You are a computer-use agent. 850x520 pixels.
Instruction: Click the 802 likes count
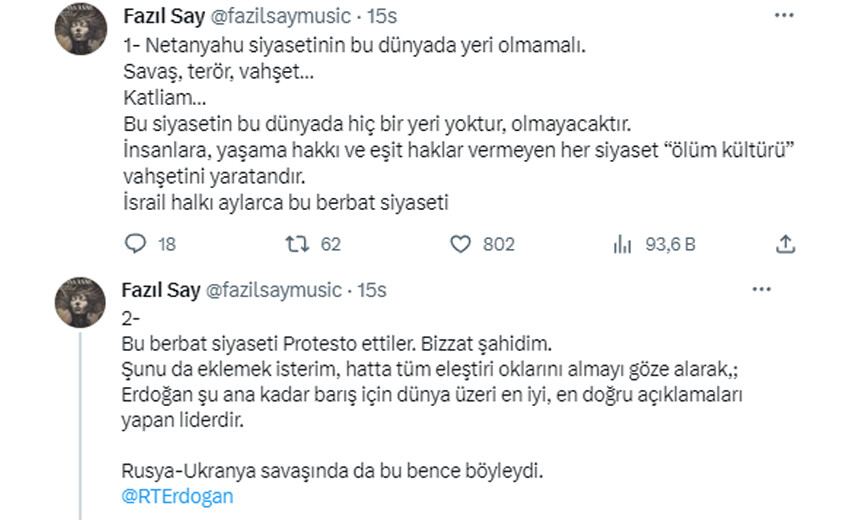pyautogui.click(x=498, y=245)
